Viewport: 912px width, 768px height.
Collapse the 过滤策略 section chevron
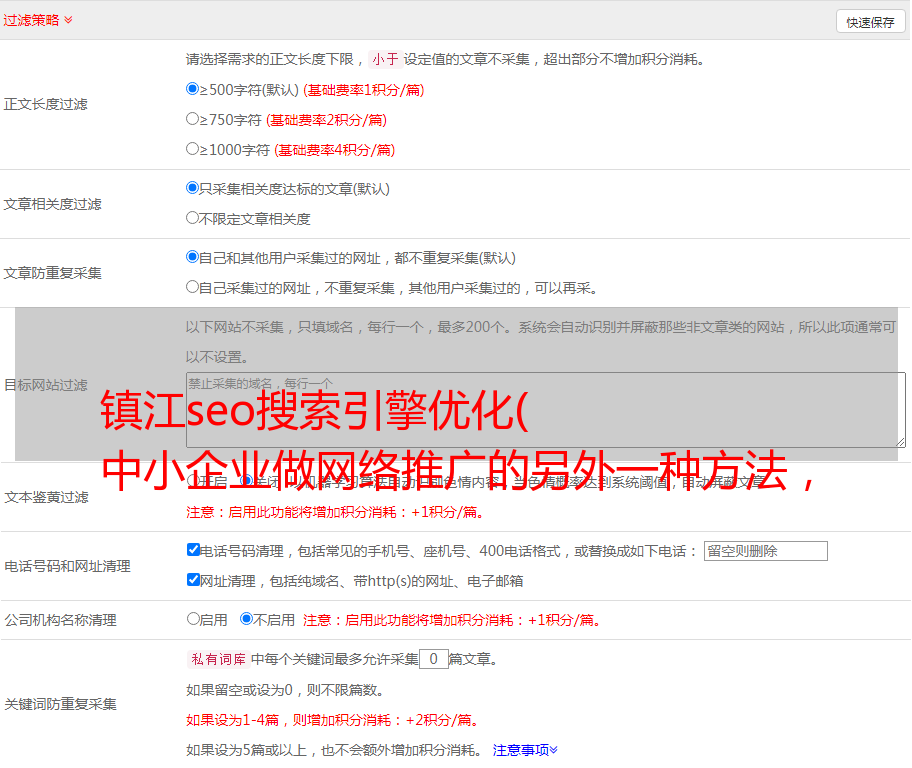point(68,20)
